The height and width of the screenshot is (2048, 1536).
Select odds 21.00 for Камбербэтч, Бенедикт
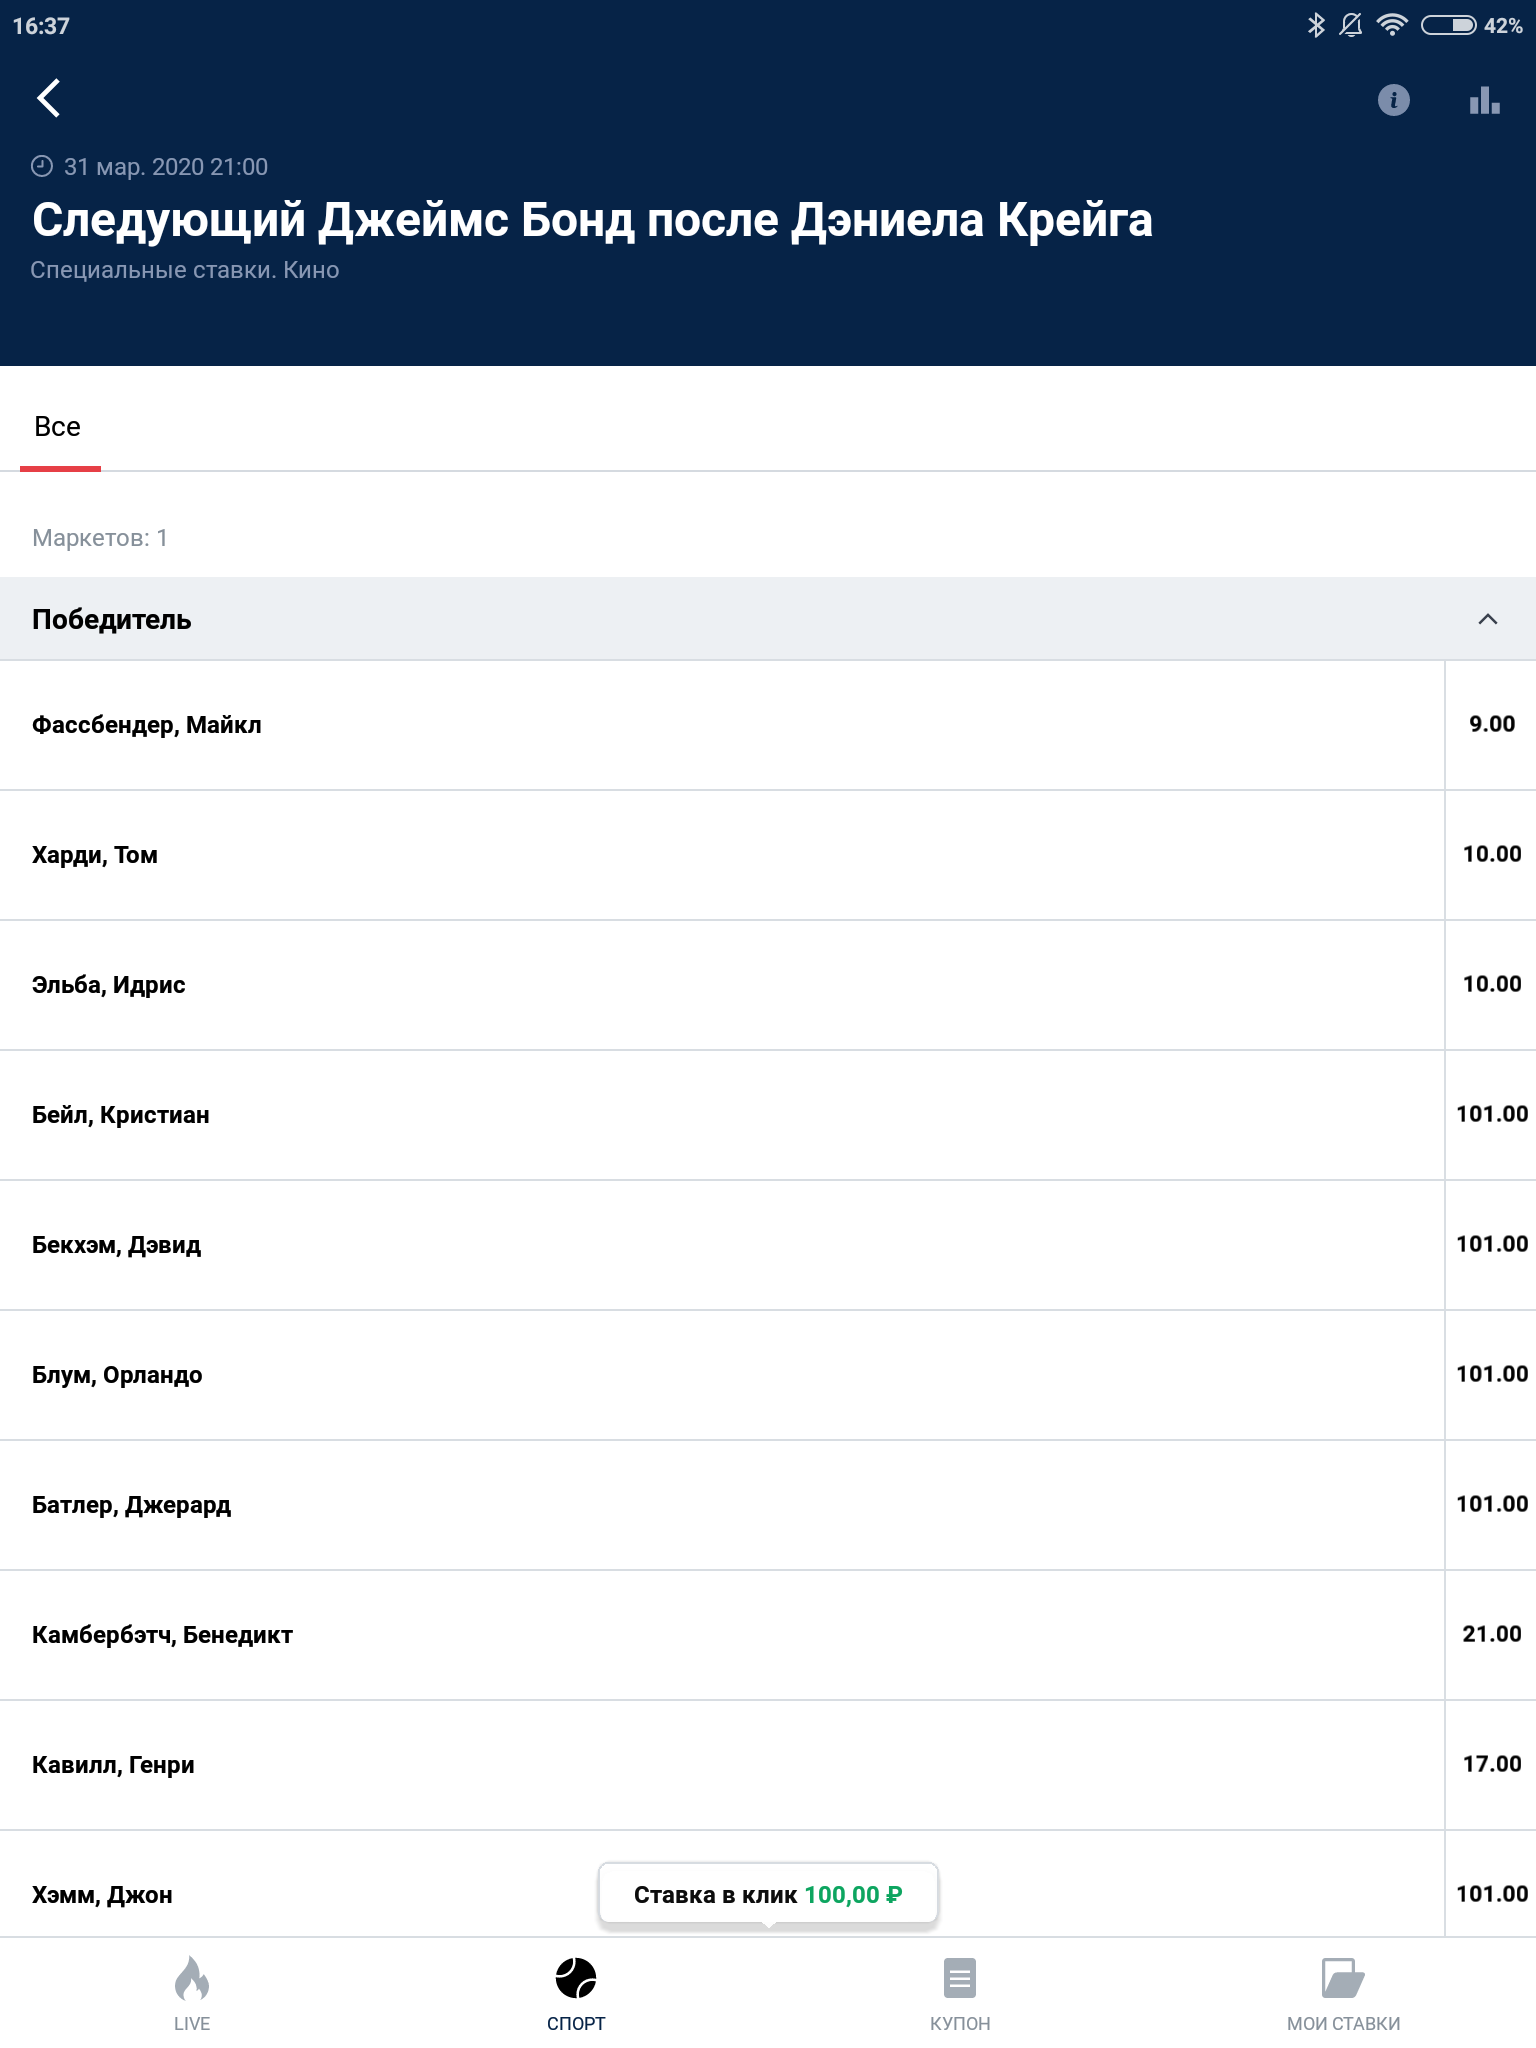pyautogui.click(x=1491, y=1635)
